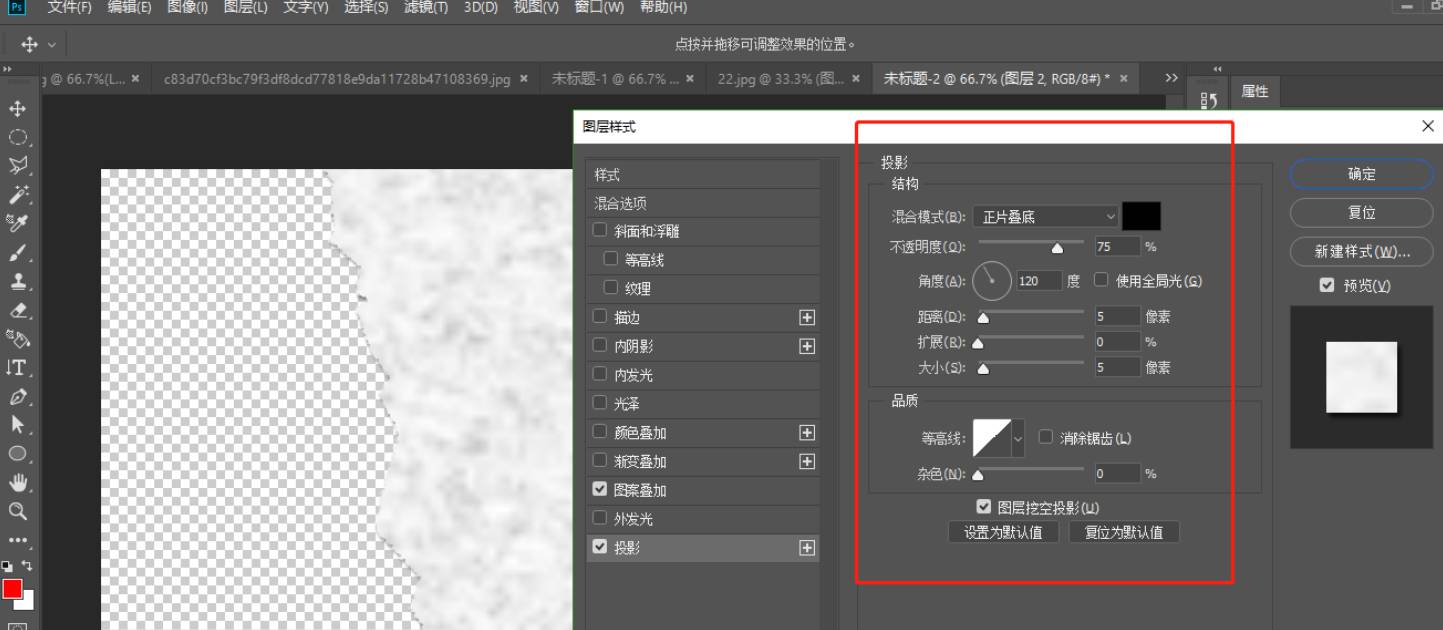This screenshot has height=630, width=1443.
Task: Open the collapsed panel icon beside 属性
Action: [x=1208, y=100]
